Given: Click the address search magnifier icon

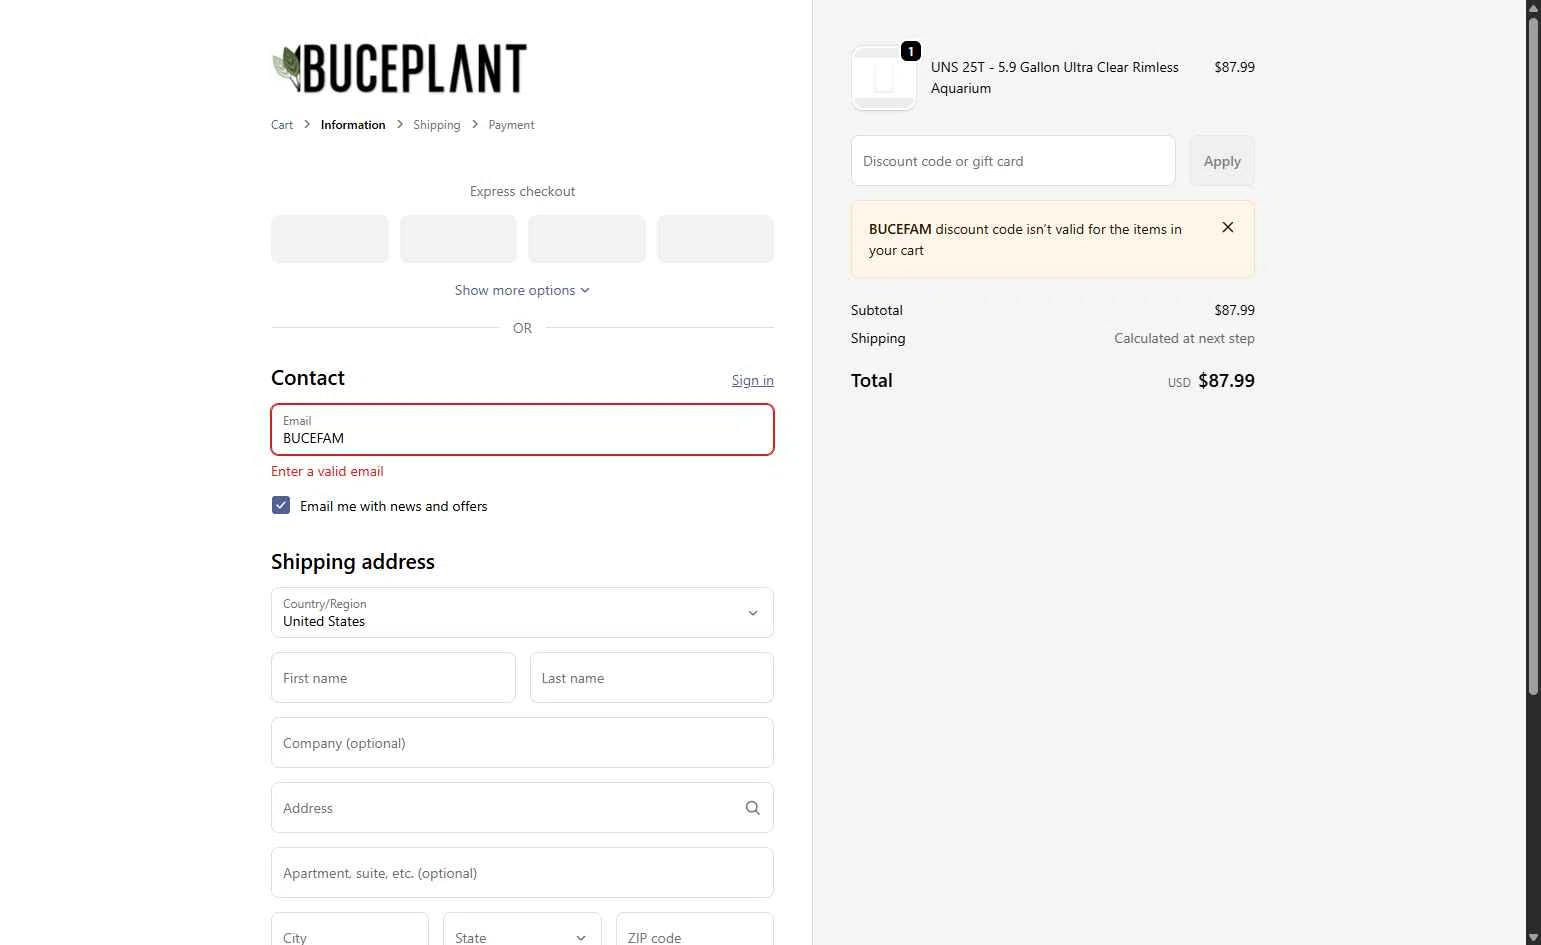Looking at the screenshot, I should click(x=753, y=808).
